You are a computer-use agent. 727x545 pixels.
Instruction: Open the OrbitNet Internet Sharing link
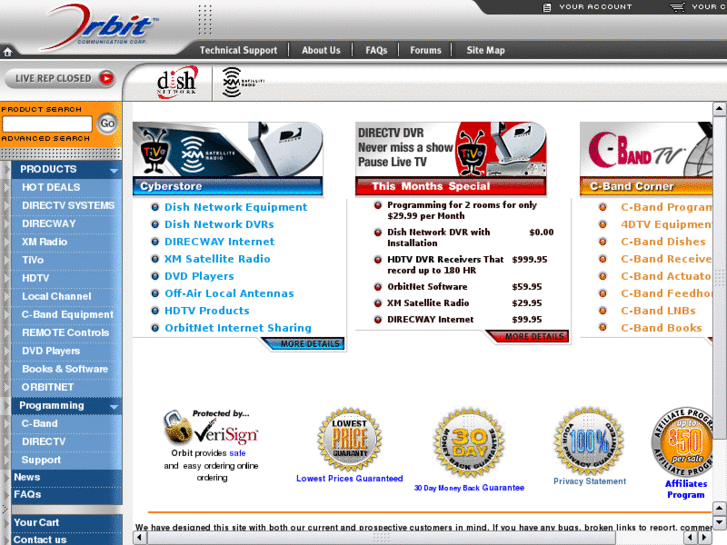pos(238,328)
